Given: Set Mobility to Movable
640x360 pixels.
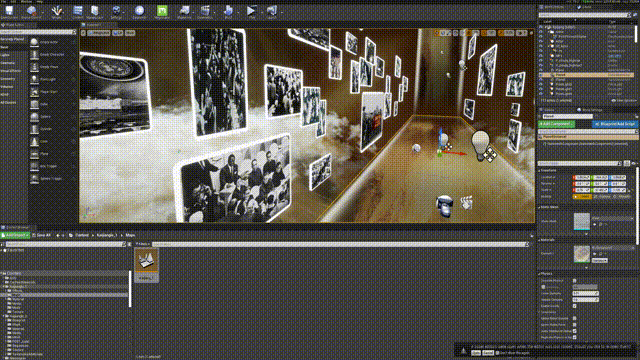Looking at the screenshot, I should [622, 197].
